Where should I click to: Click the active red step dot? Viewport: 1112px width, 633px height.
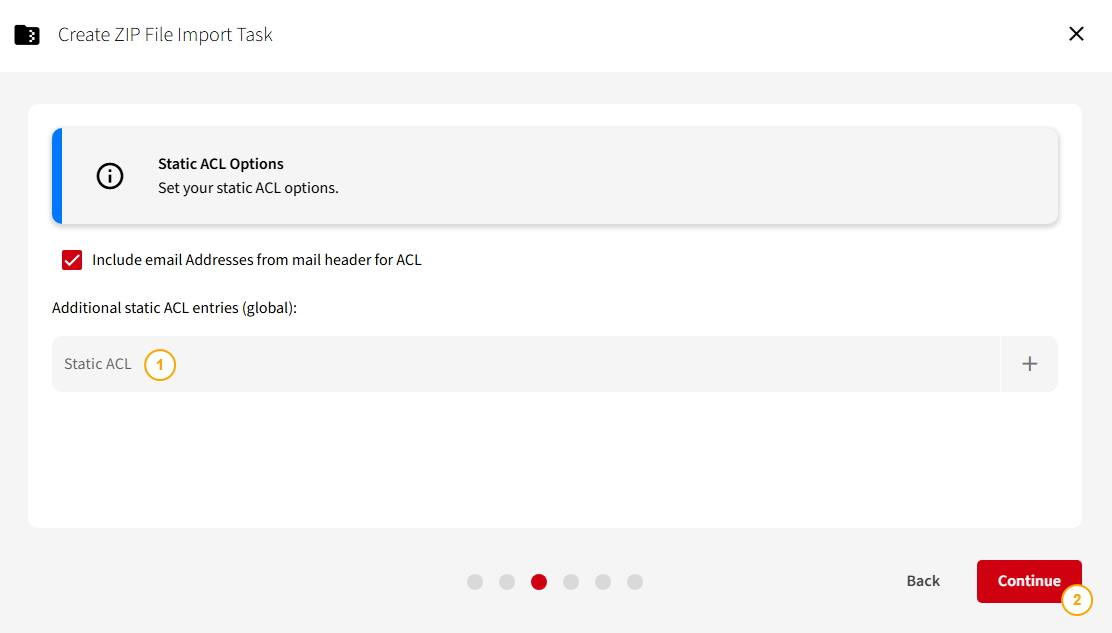[x=539, y=582]
